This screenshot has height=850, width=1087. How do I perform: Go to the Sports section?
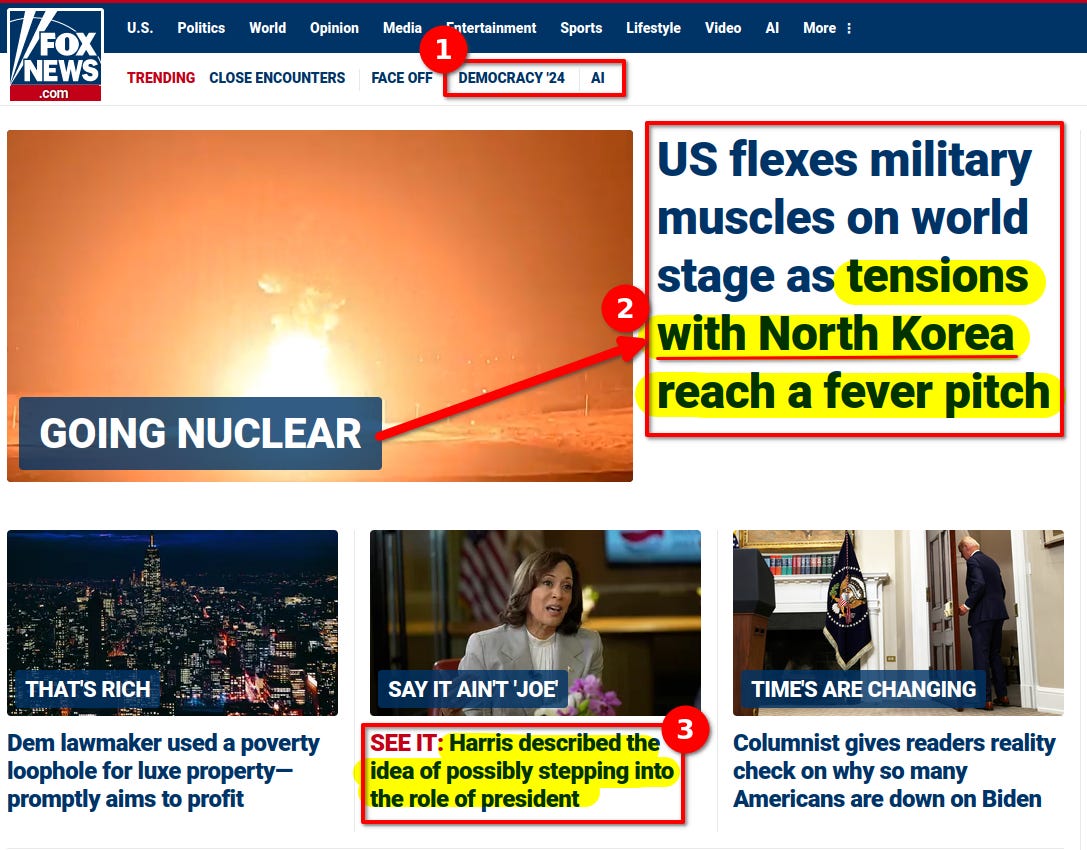tap(581, 28)
